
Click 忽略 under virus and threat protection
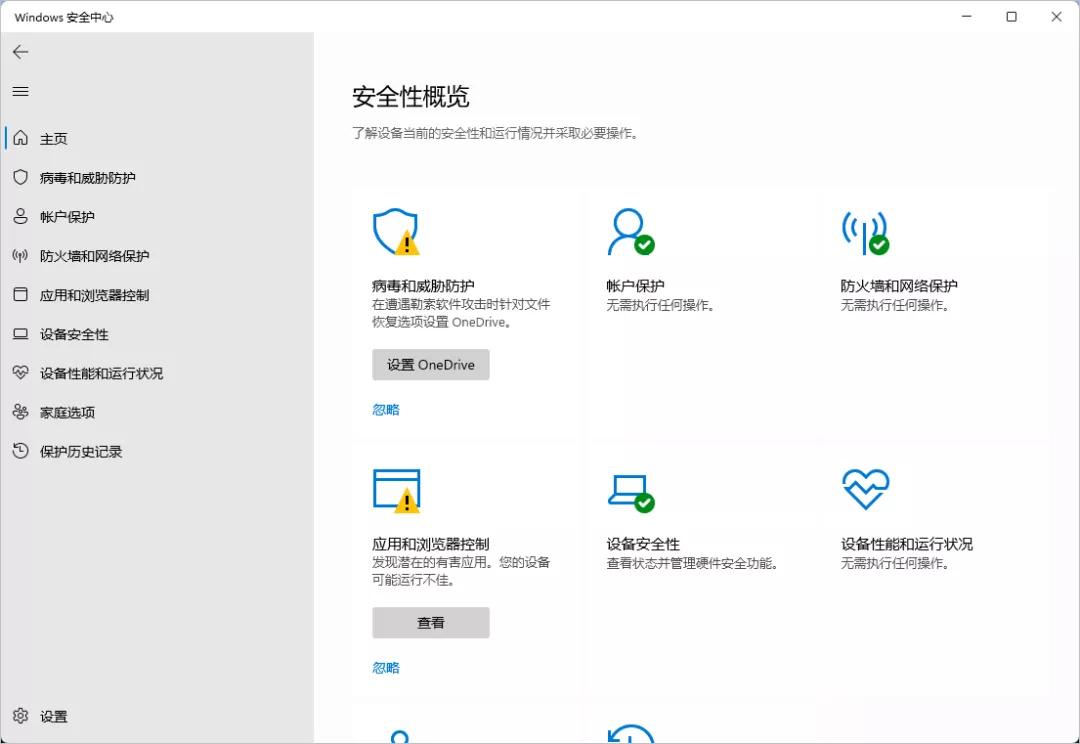tap(386, 409)
